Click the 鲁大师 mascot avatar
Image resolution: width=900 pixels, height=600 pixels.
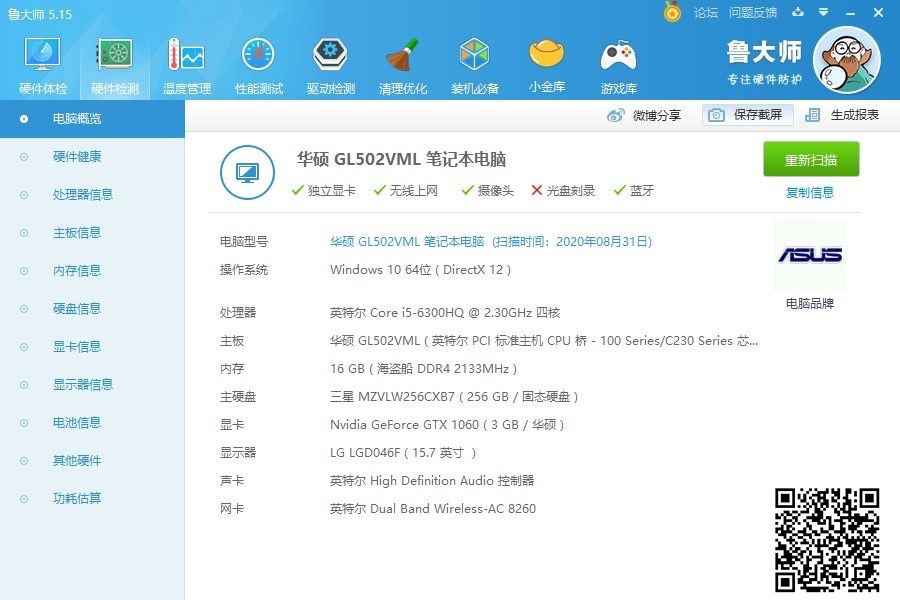[x=846, y=60]
